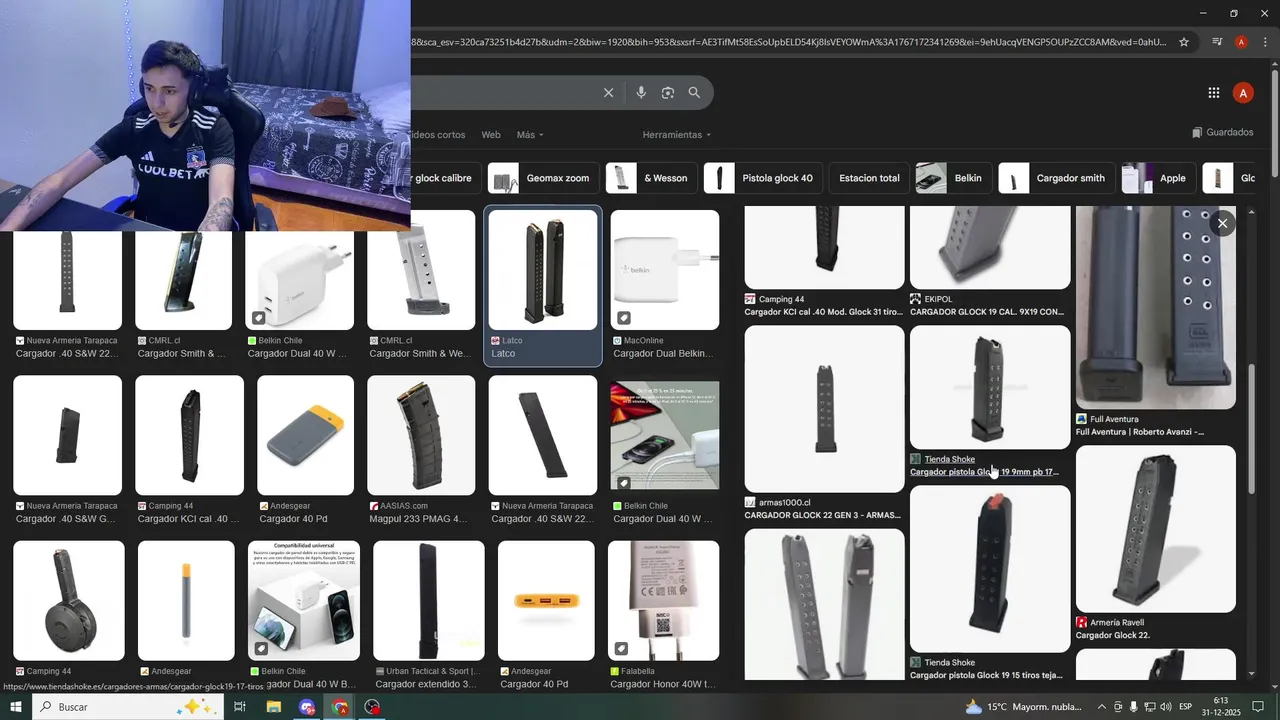Open the Guardados saved items link
The height and width of the screenshot is (720, 1280).
point(1222,132)
